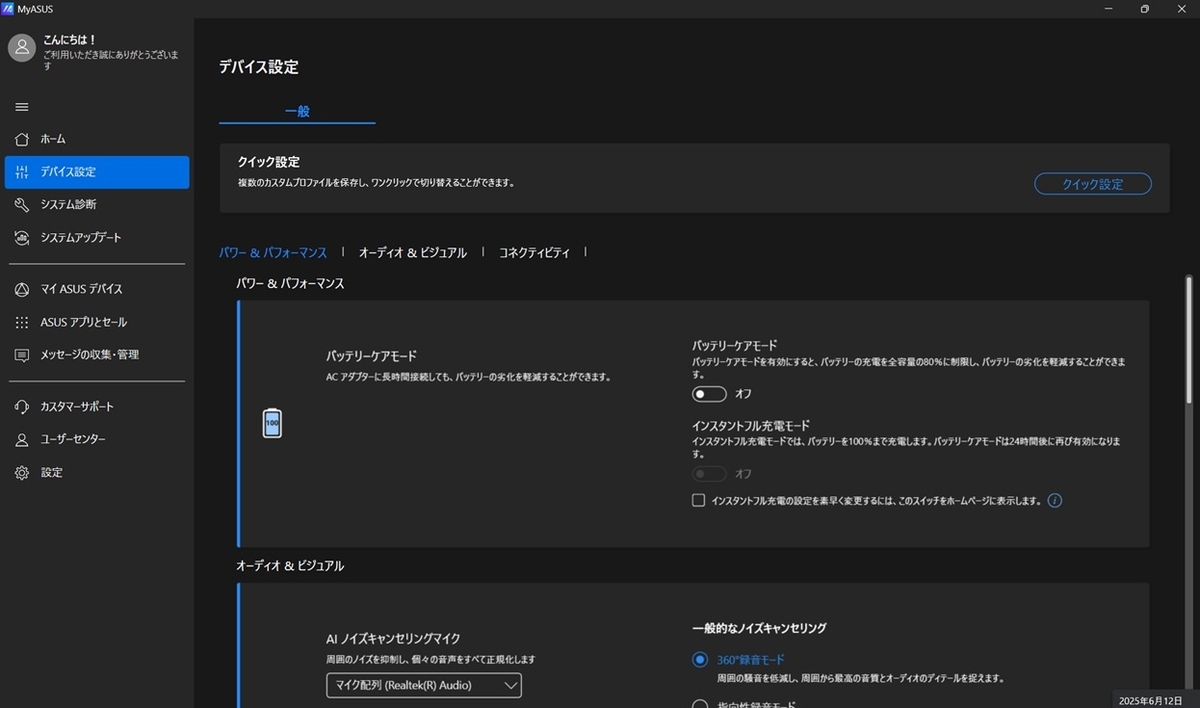The width and height of the screenshot is (1200, 708).
Task: Jump to パワー & パフォーマンス section link
Action: tap(273, 253)
